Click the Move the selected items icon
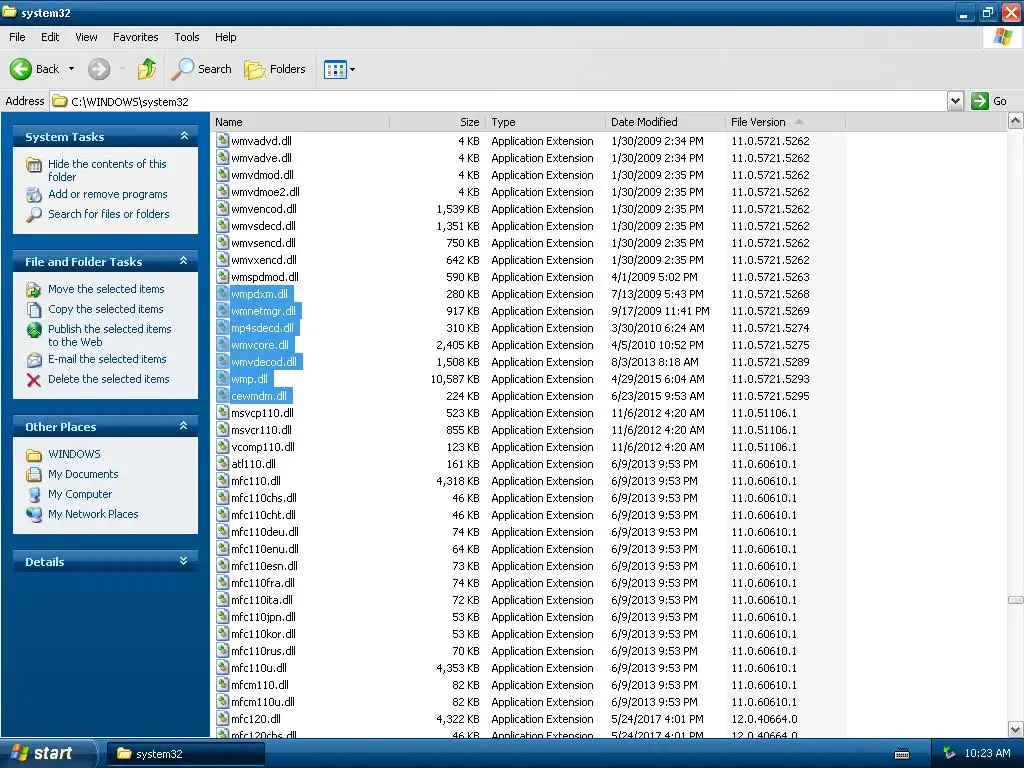This screenshot has height=768, width=1024. (x=34, y=289)
